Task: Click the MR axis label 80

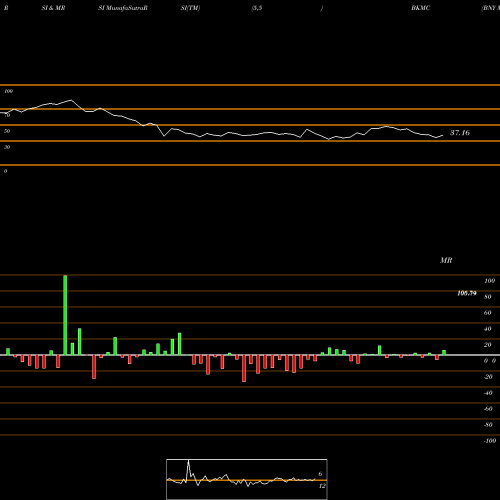Action: (x=488, y=297)
